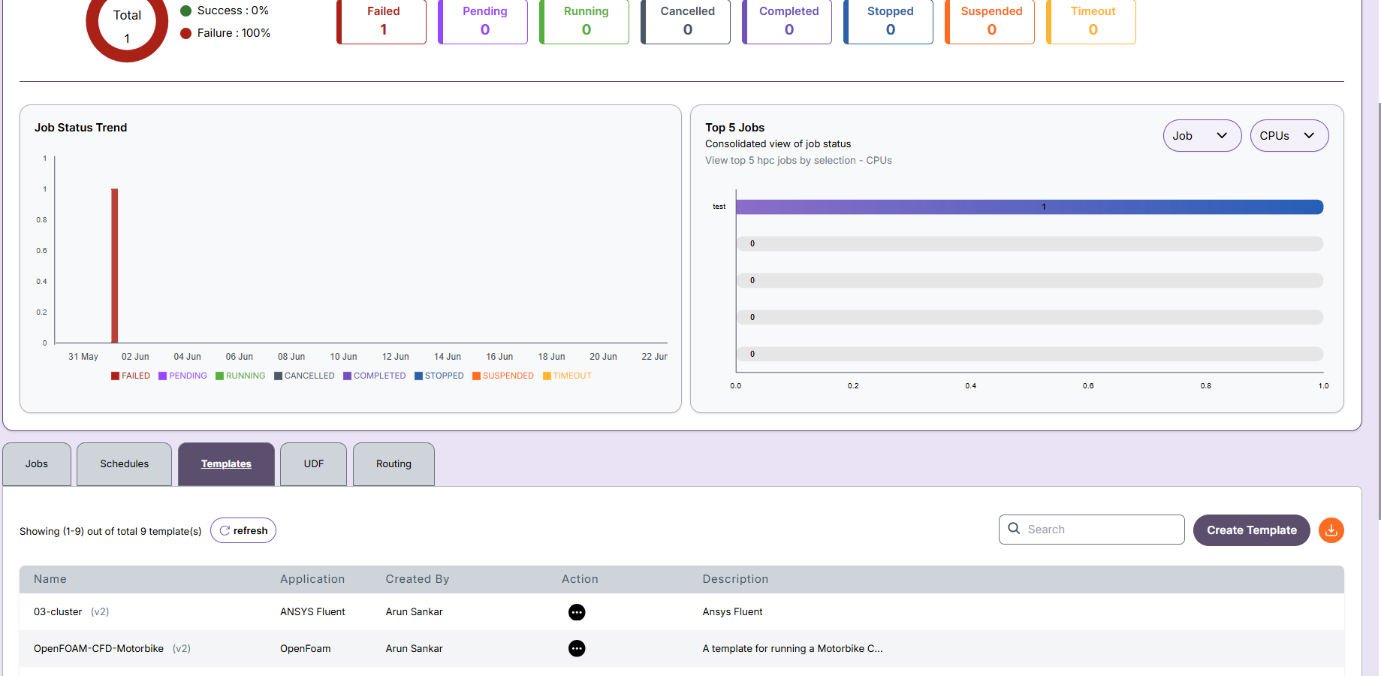The image size is (1381, 676).
Task: Toggle SUSPENDED series in chart legend
Action: [503, 376]
